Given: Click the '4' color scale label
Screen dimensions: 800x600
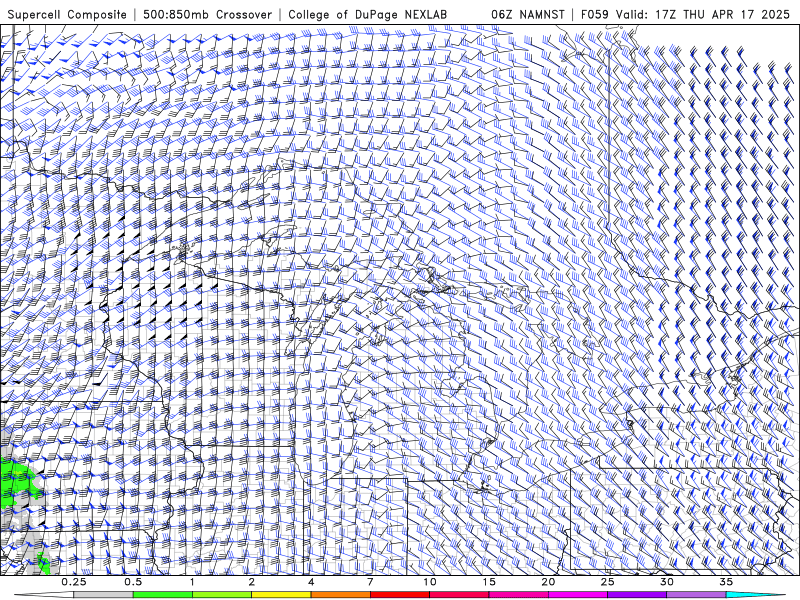Looking at the screenshot, I should click(x=311, y=582).
